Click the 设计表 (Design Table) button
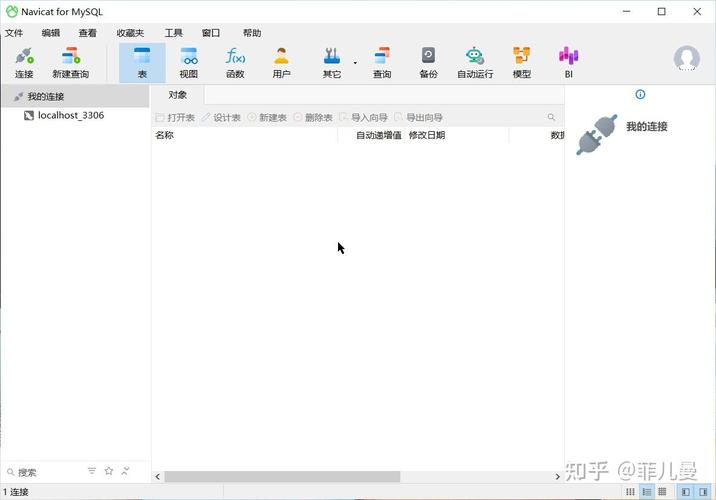This screenshot has height=500, width=716. (x=221, y=117)
